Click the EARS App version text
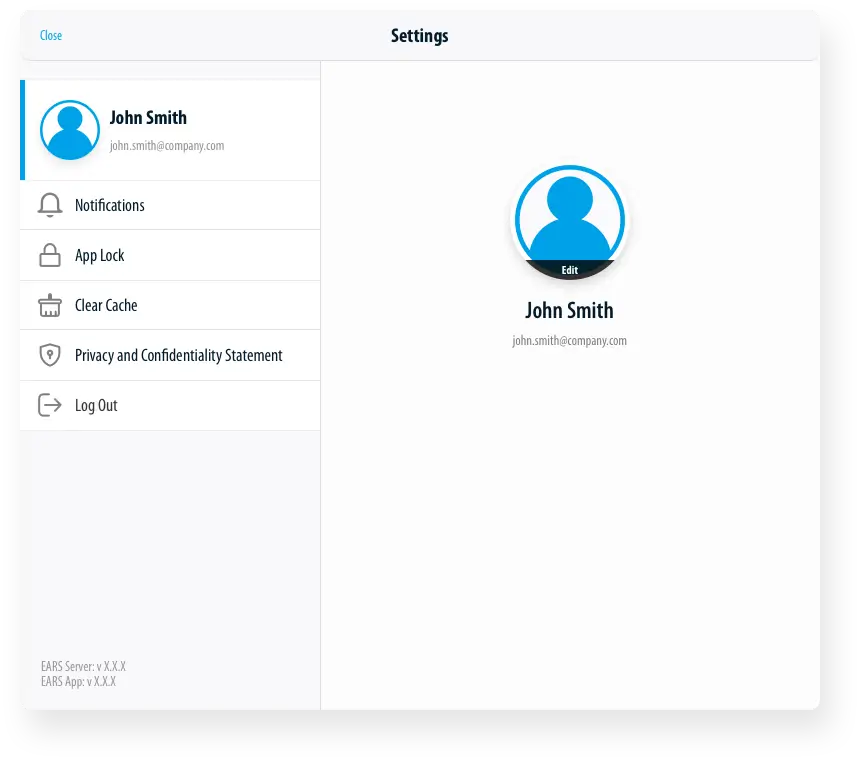860x760 pixels. click(x=78, y=681)
